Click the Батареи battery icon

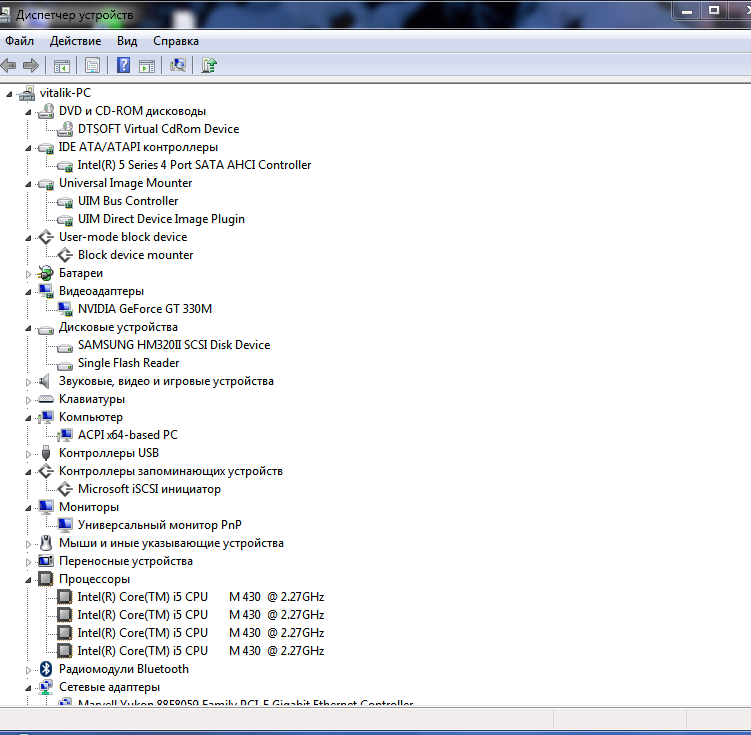46,273
